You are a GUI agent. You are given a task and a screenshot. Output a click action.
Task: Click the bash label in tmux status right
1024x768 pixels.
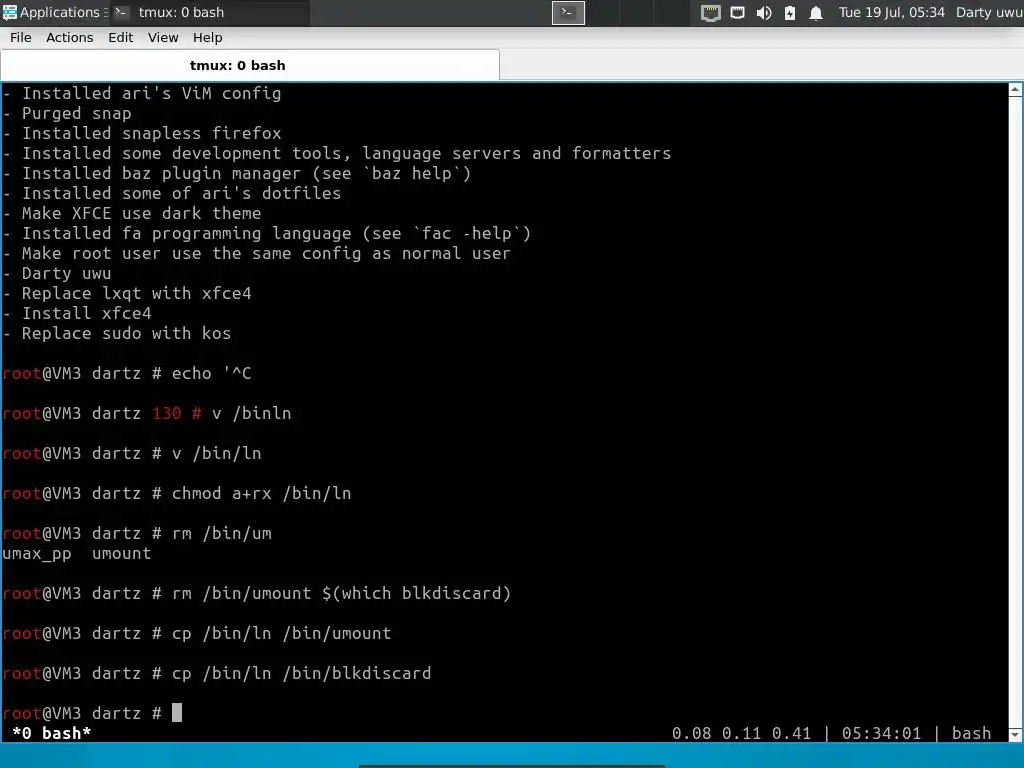(x=971, y=733)
